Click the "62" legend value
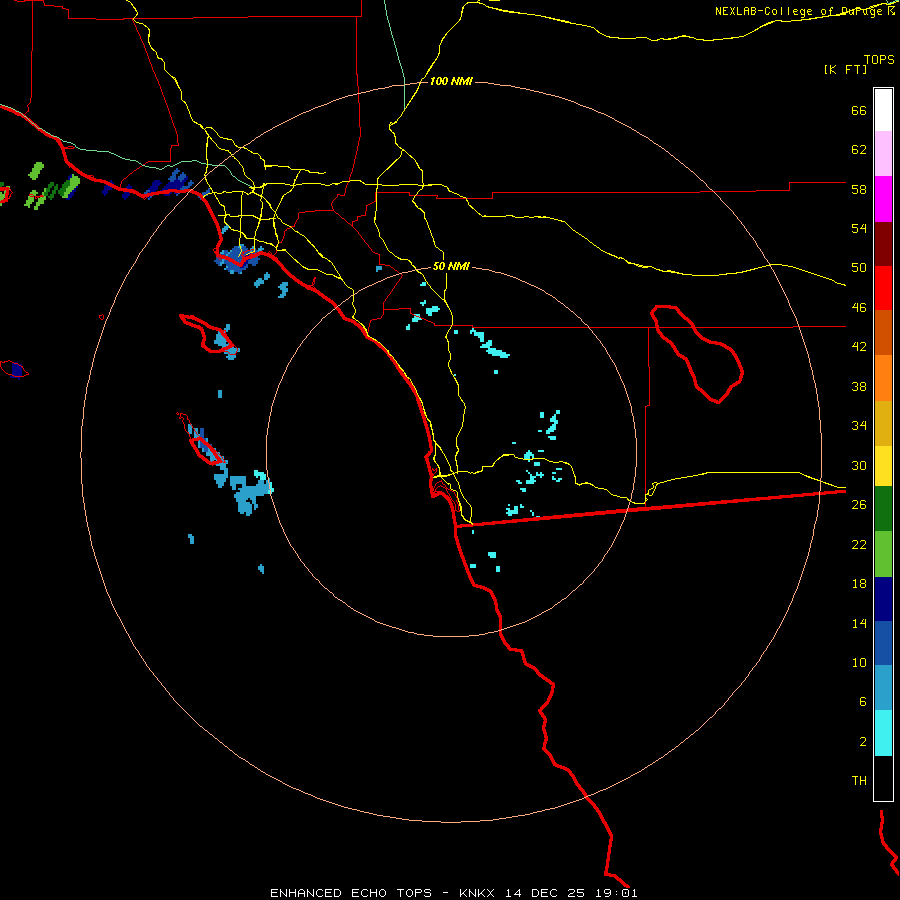The height and width of the screenshot is (900, 900). 859,150
